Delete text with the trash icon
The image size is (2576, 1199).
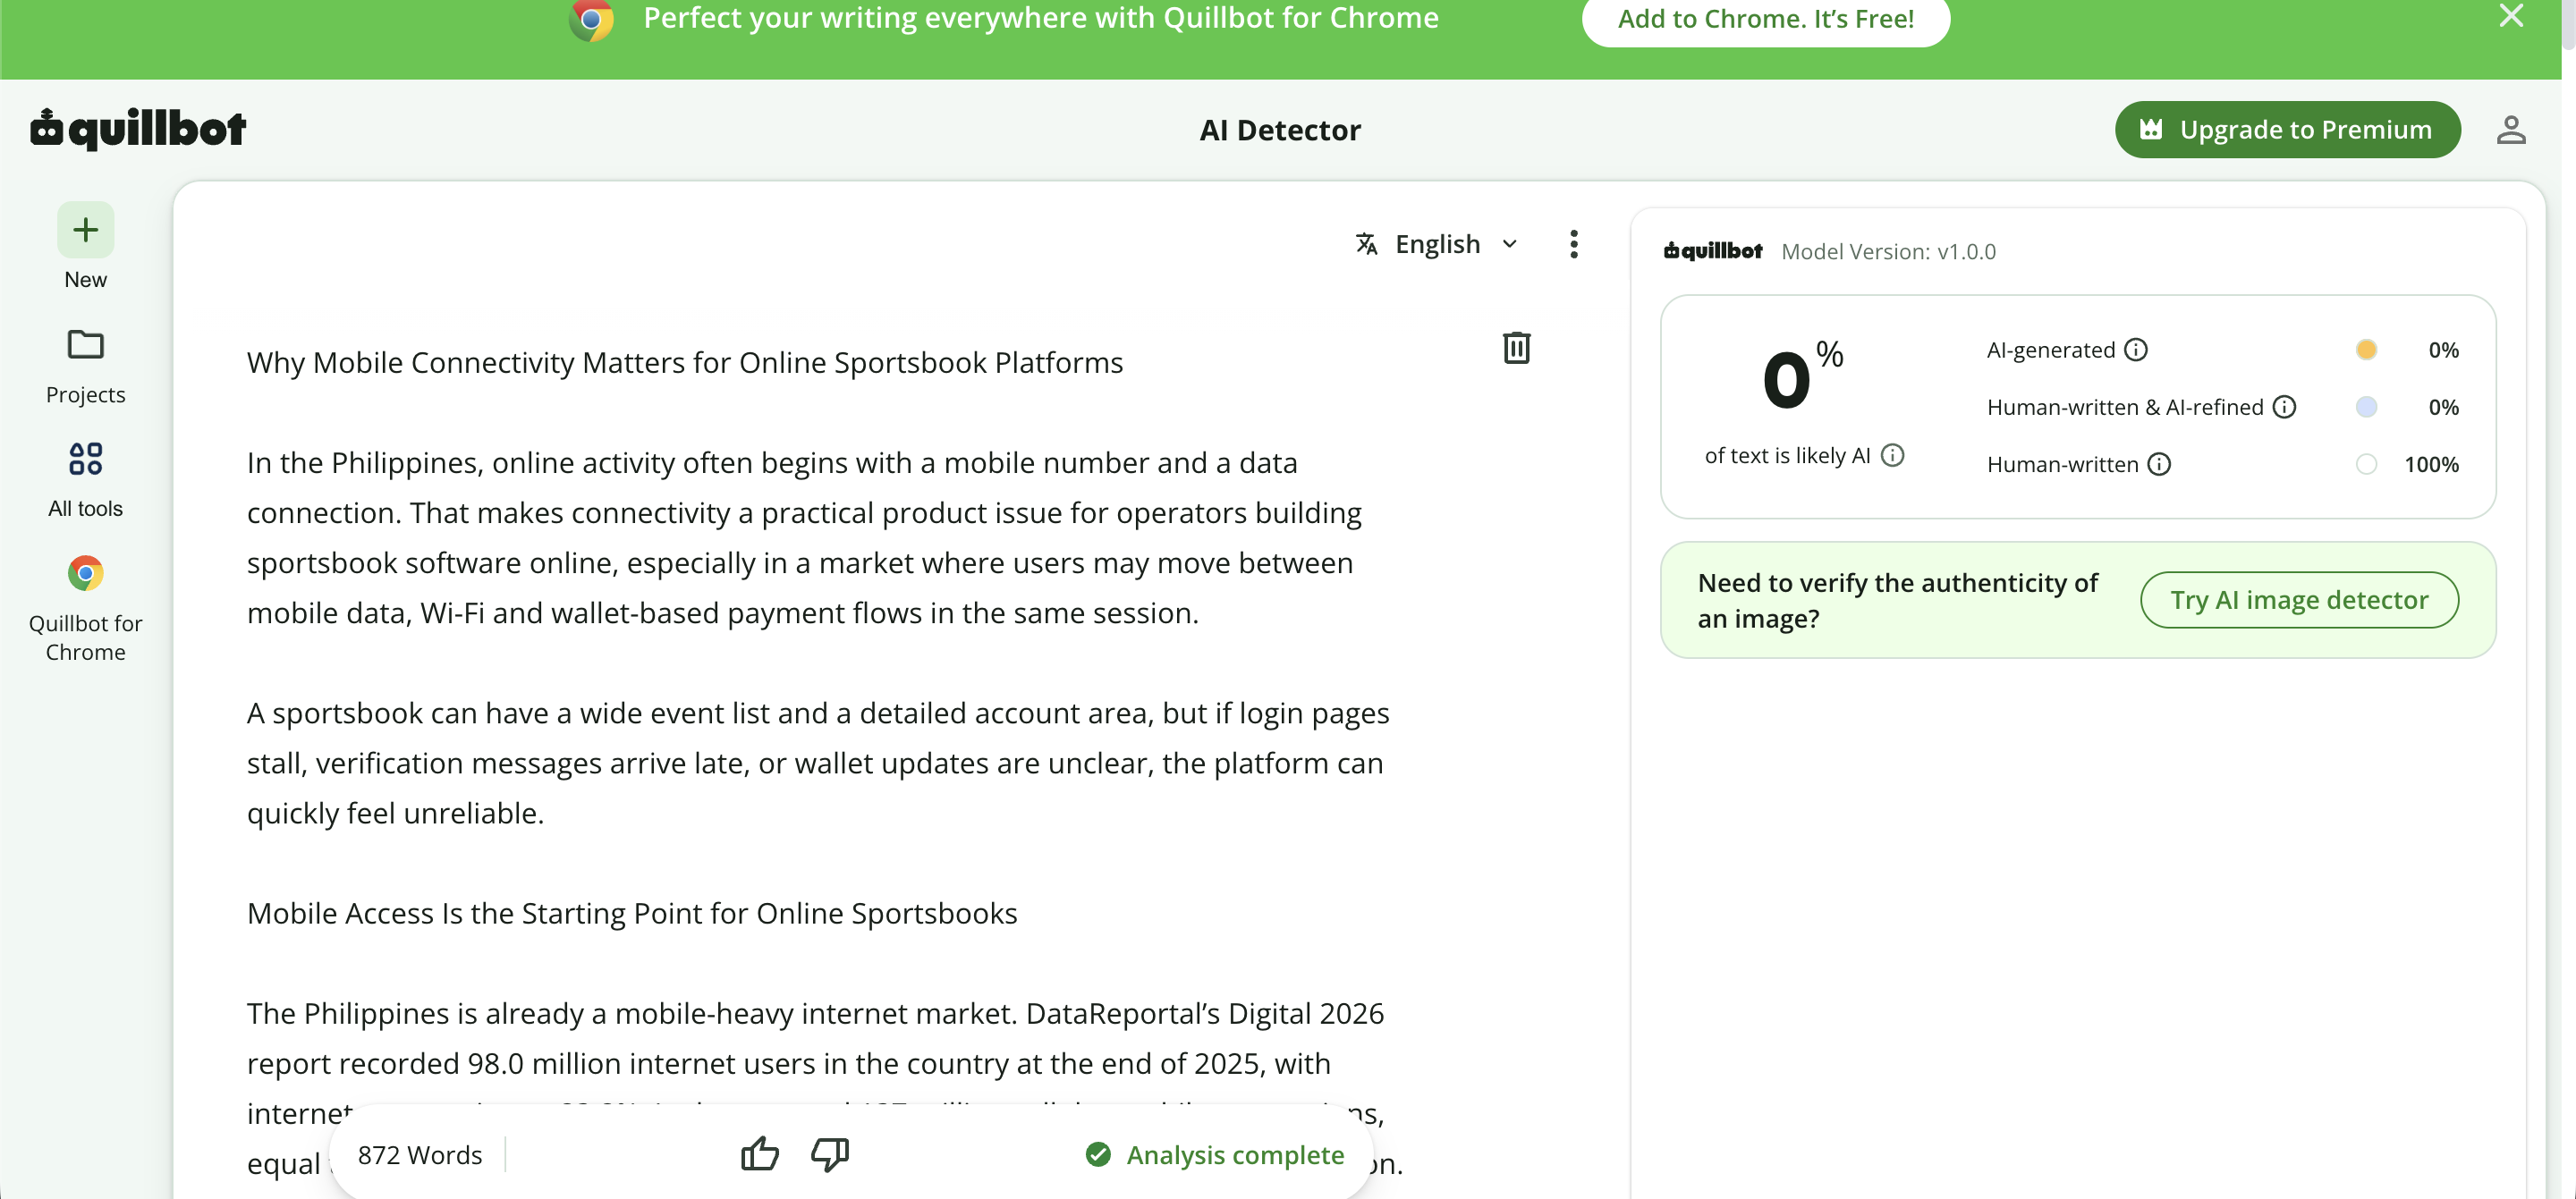(x=1516, y=348)
